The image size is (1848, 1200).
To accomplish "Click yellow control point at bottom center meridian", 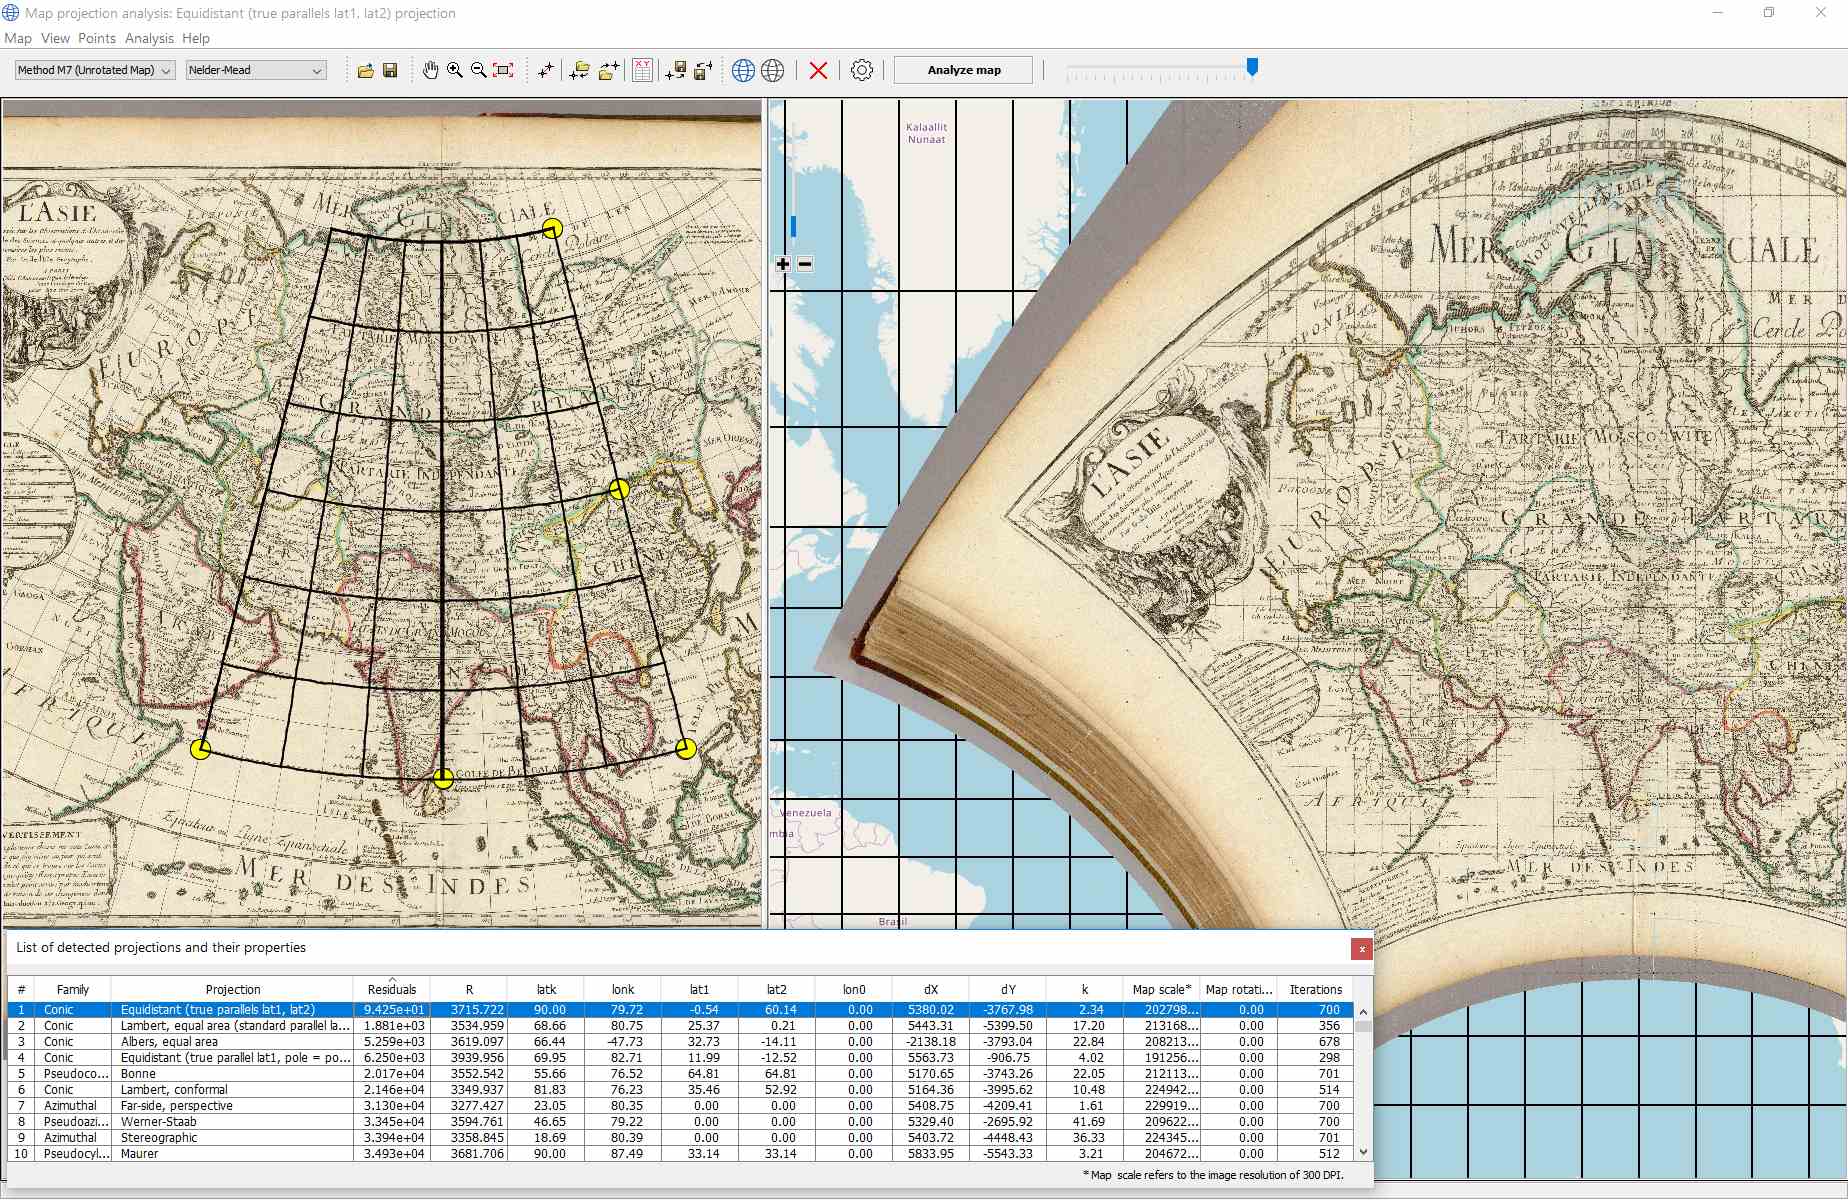I will click(x=443, y=778).
